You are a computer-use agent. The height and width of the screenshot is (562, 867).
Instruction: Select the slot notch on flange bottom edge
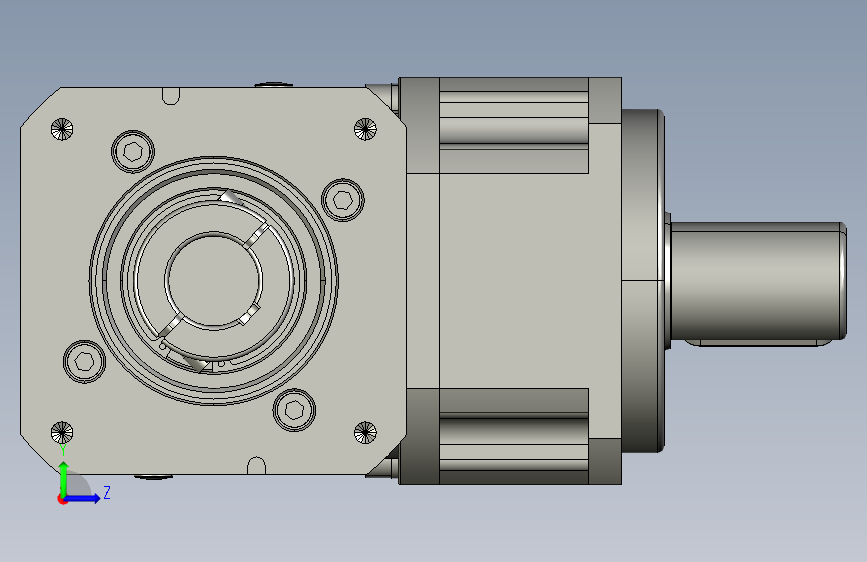pyautogui.click(x=256, y=466)
